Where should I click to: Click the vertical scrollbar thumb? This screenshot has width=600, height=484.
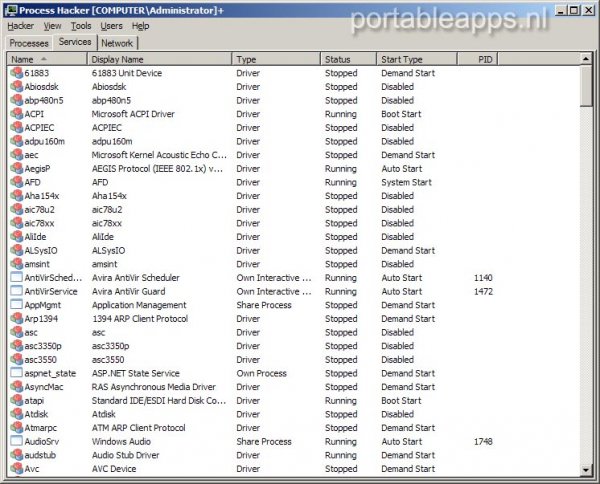pos(586,86)
